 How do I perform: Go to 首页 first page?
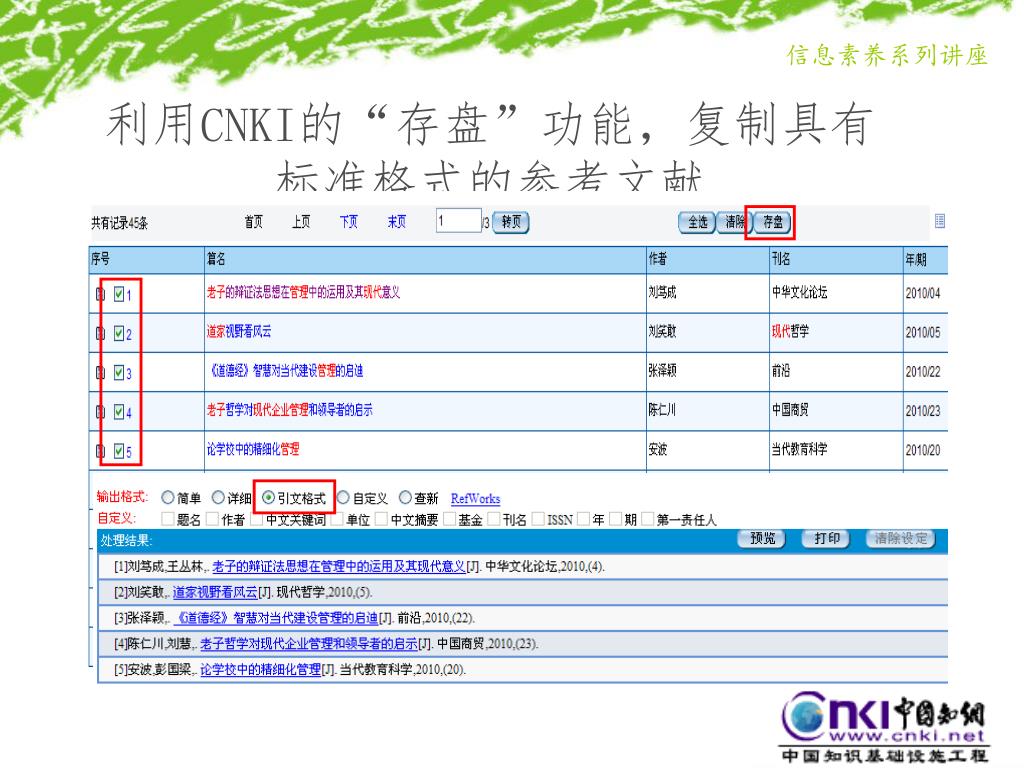(253, 222)
